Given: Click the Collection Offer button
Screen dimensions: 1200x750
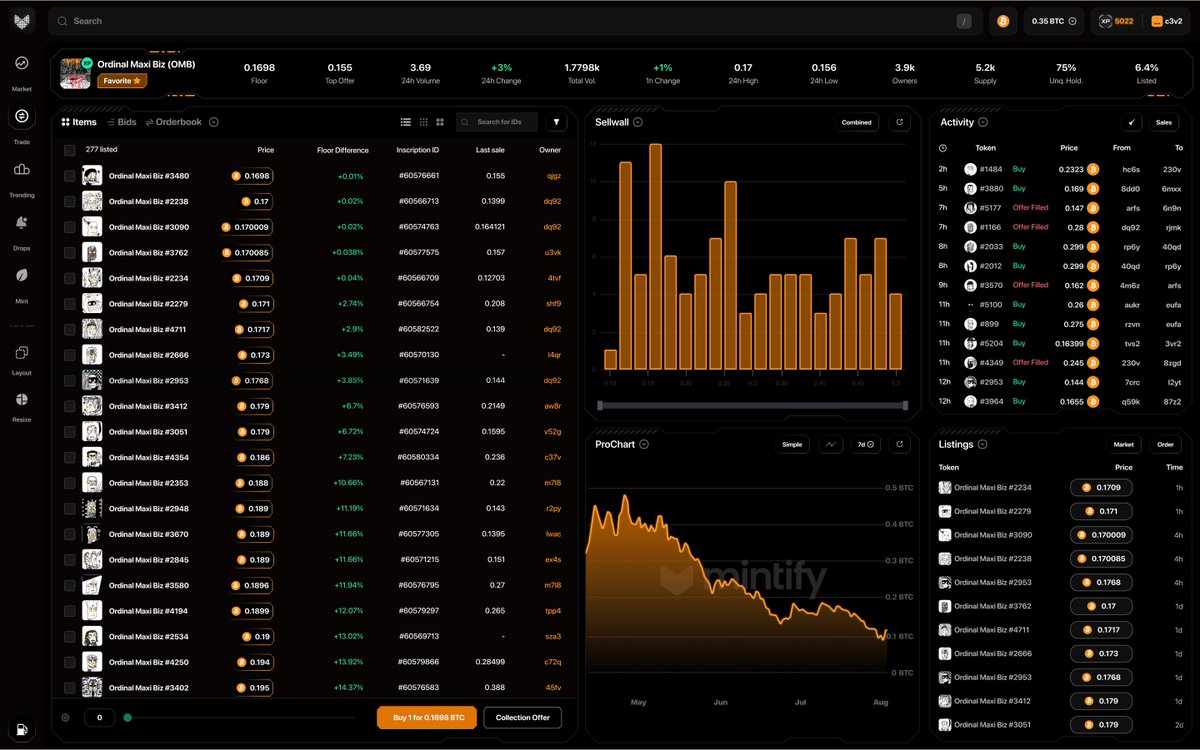Looking at the screenshot, I should pyautogui.click(x=523, y=717).
